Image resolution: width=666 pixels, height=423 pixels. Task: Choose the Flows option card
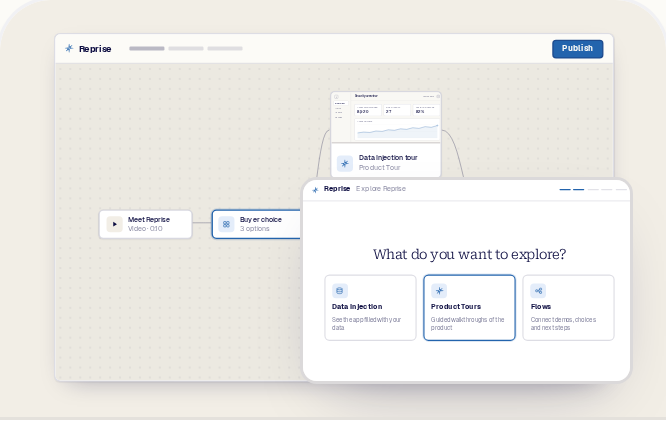[x=568, y=307]
